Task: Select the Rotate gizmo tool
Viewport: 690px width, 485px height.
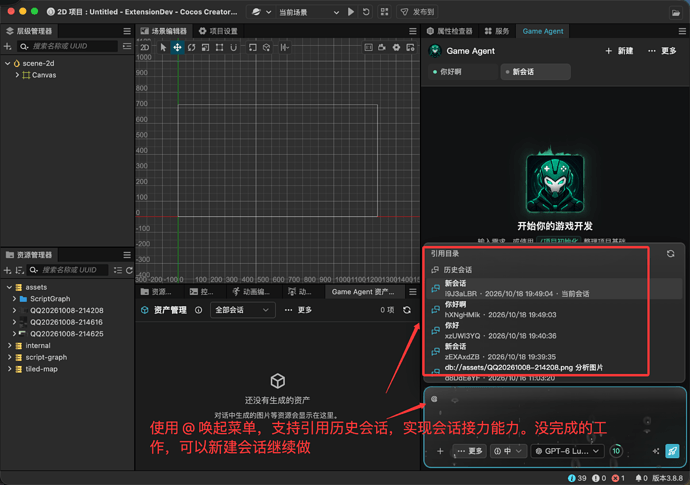Action: click(x=191, y=48)
